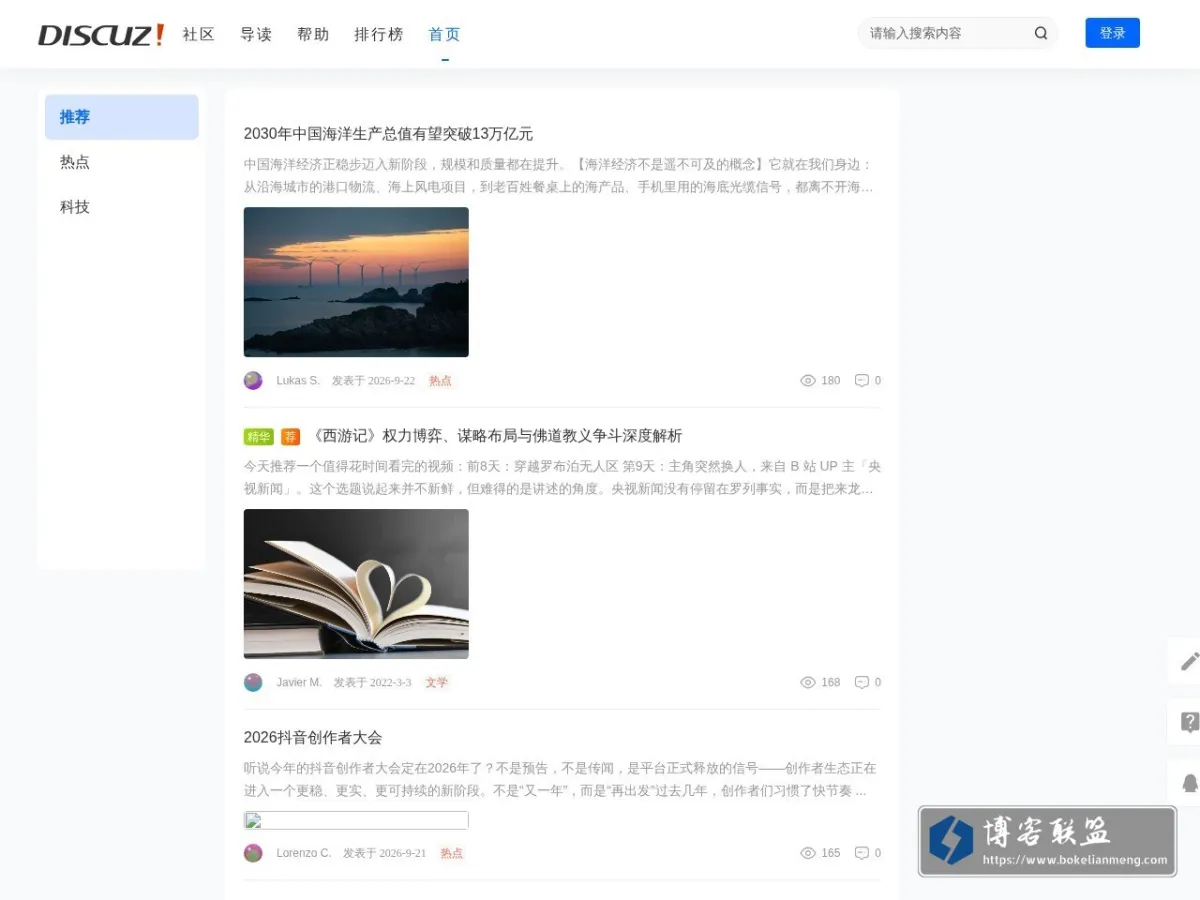Click the pencil post icon on right edge
Viewport: 1200px width, 900px height.
click(1189, 661)
